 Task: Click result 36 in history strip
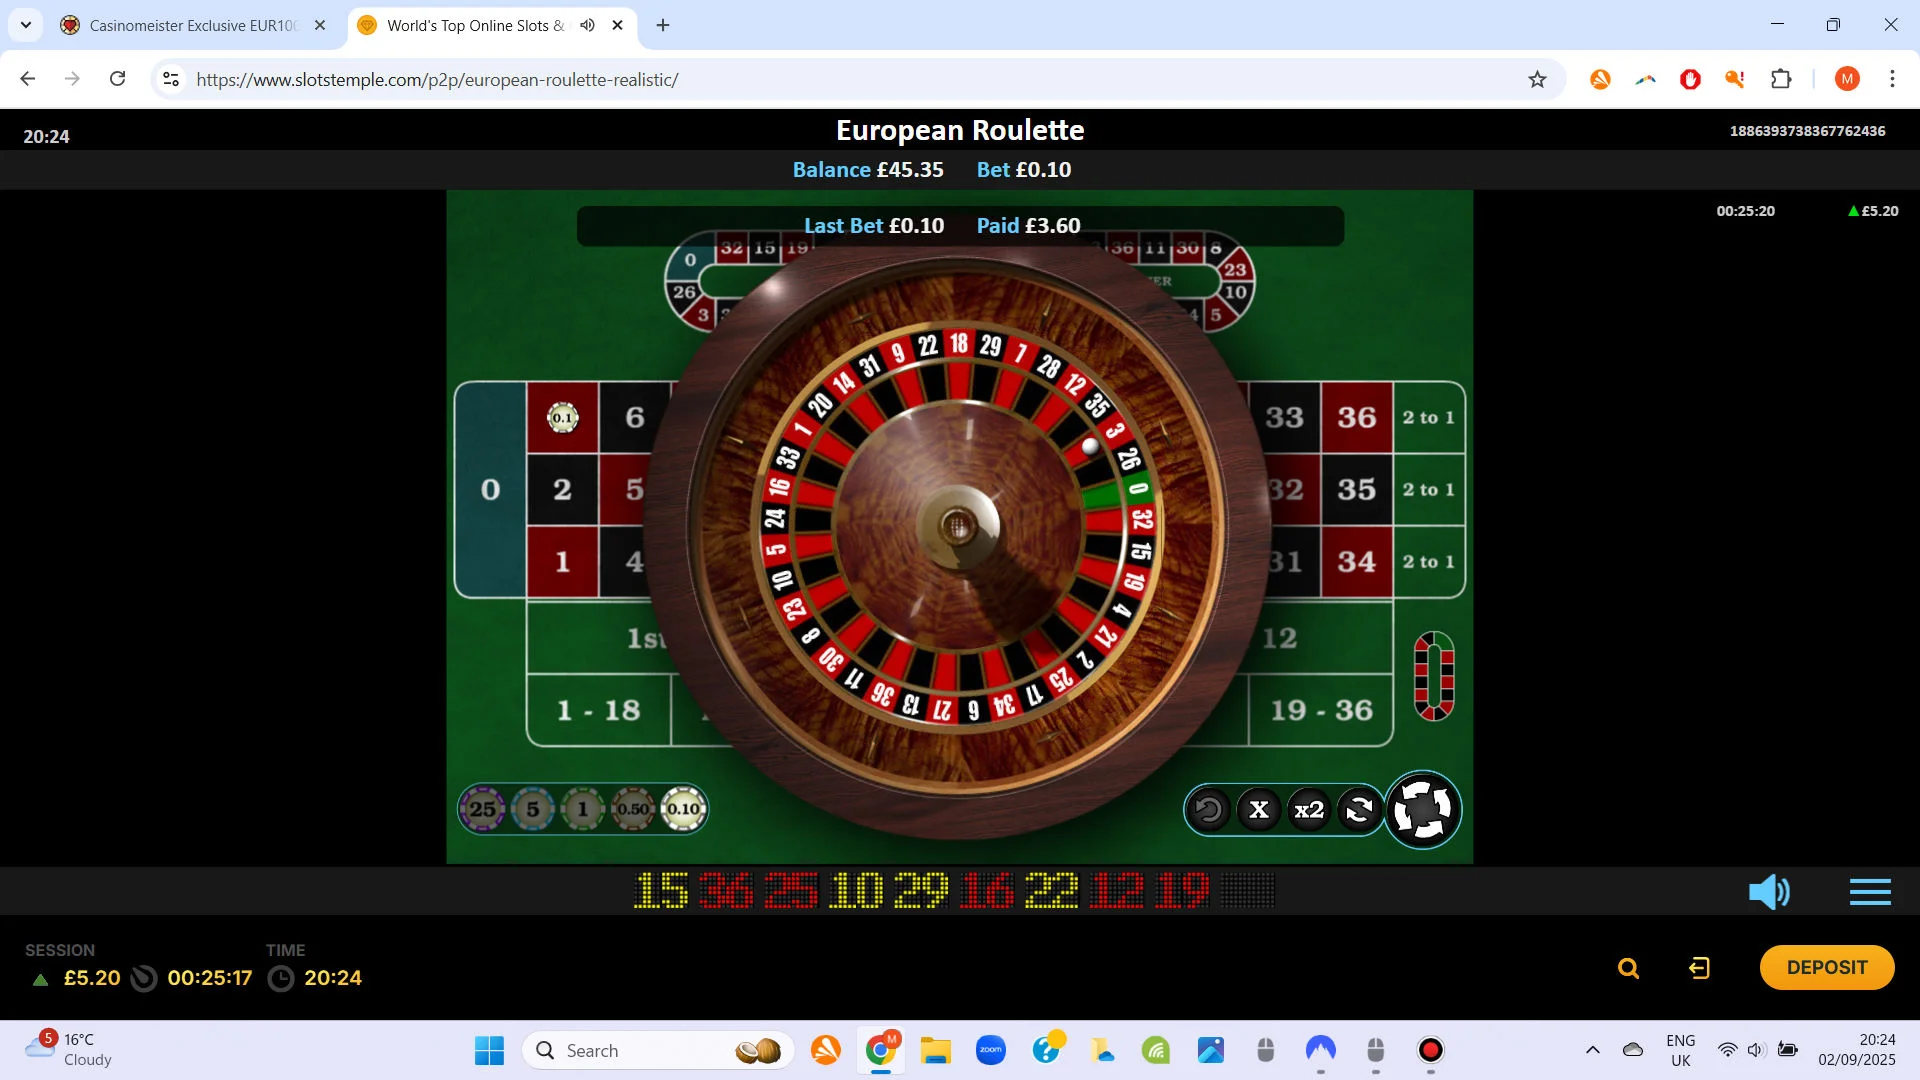click(x=726, y=891)
